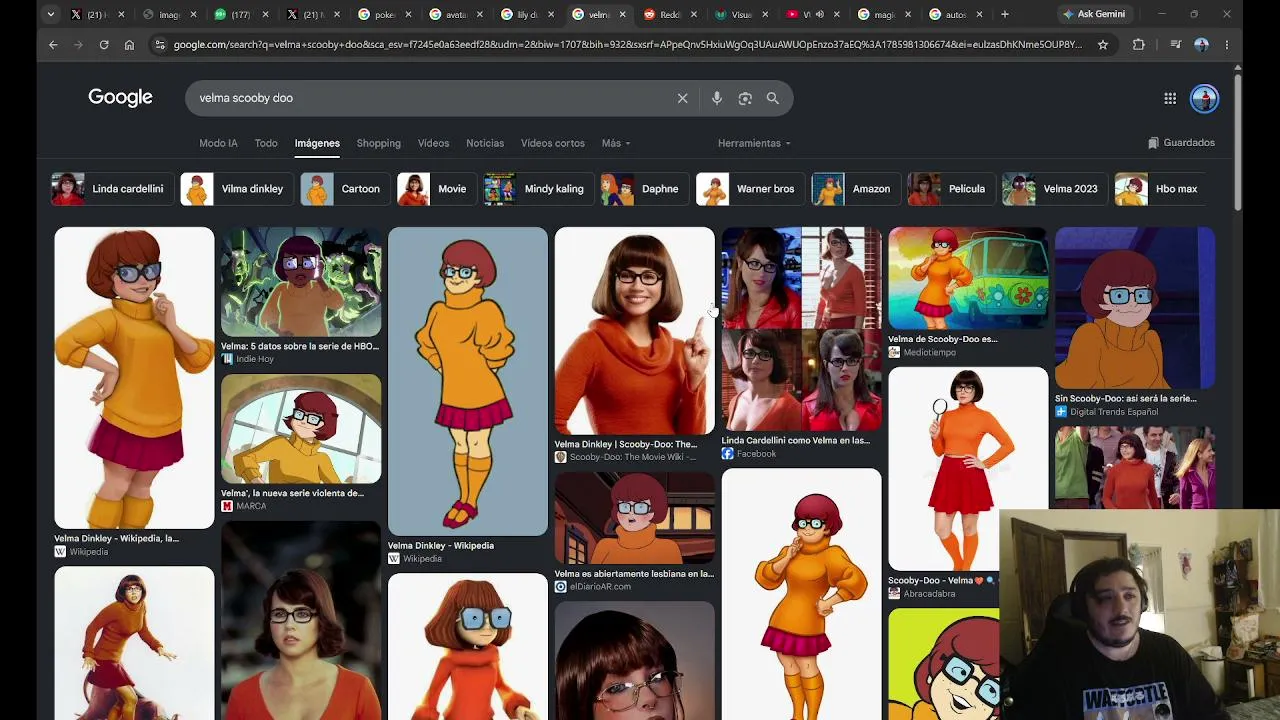The height and width of the screenshot is (720, 1280).
Task: Open Scooby-Doo Movie Wiki Velma photo
Action: pyautogui.click(x=635, y=331)
